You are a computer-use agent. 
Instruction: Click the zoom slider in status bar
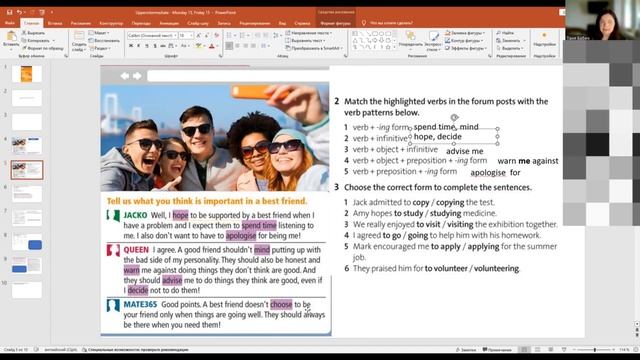click(594, 350)
